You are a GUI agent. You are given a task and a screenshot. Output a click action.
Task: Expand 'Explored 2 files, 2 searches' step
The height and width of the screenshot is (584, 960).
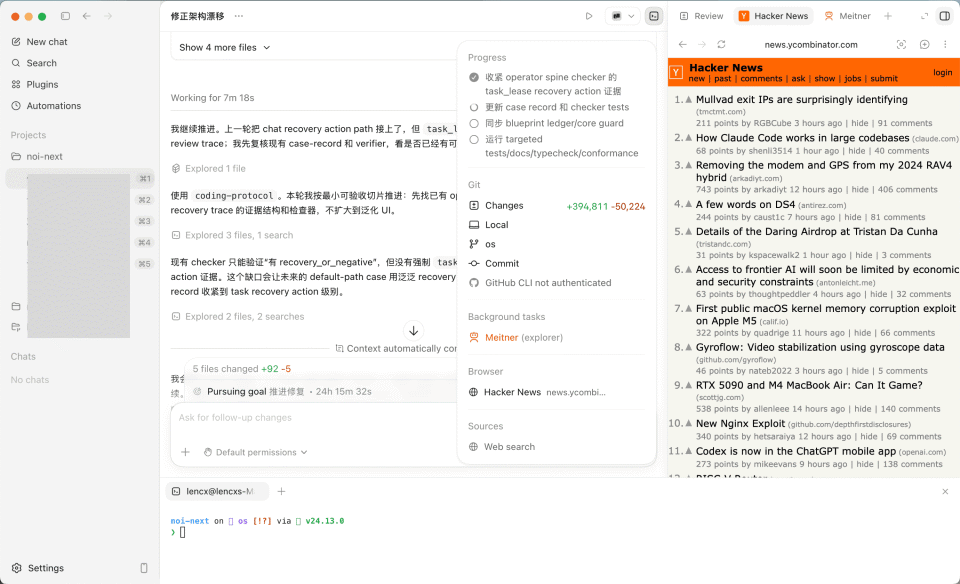[x=238, y=316]
